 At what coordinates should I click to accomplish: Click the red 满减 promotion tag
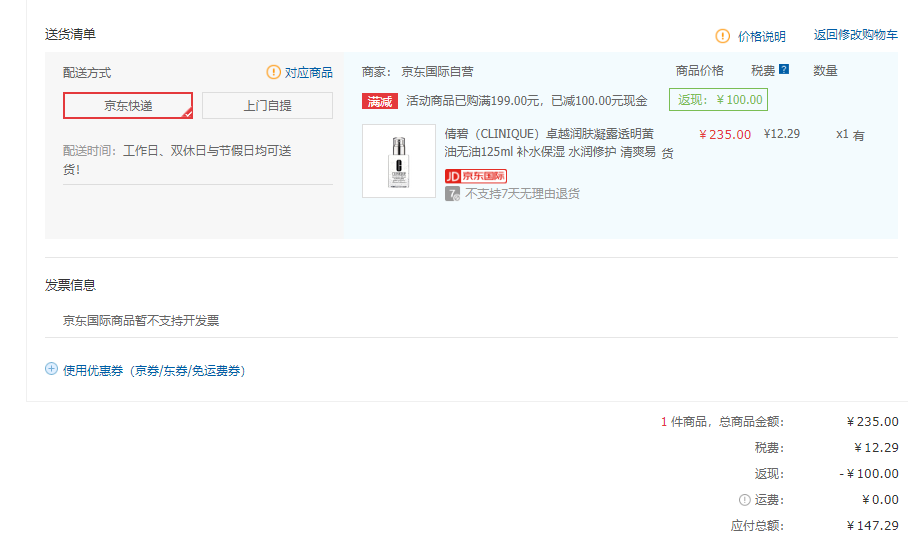[380, 101]
